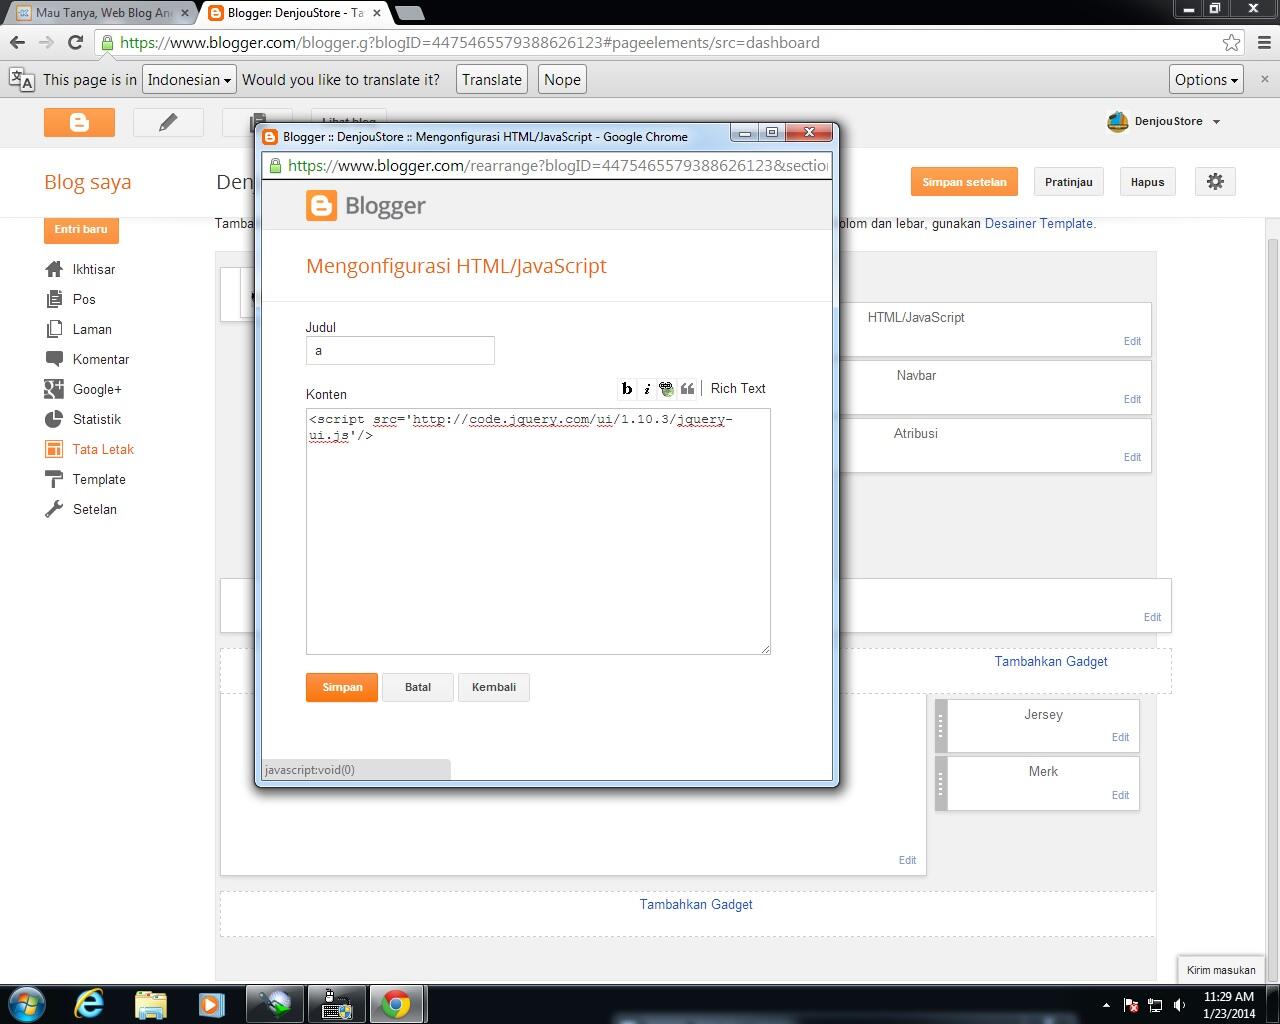Edit the Merk gadget

[1120, 795]
